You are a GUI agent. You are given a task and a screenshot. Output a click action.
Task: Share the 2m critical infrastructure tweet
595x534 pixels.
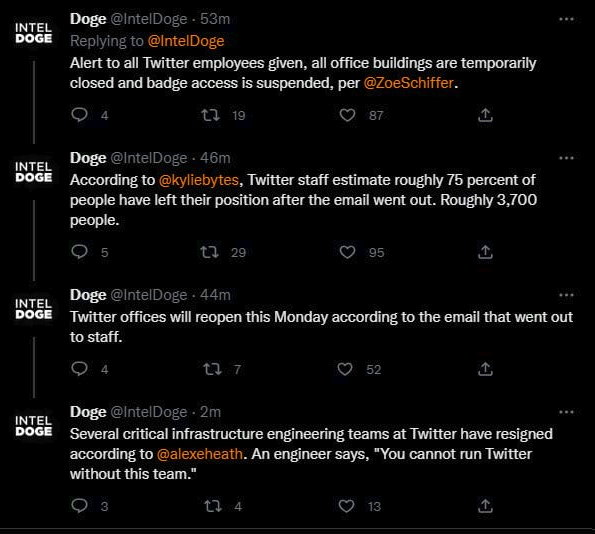pyautogui.click(x=485, y=506)
